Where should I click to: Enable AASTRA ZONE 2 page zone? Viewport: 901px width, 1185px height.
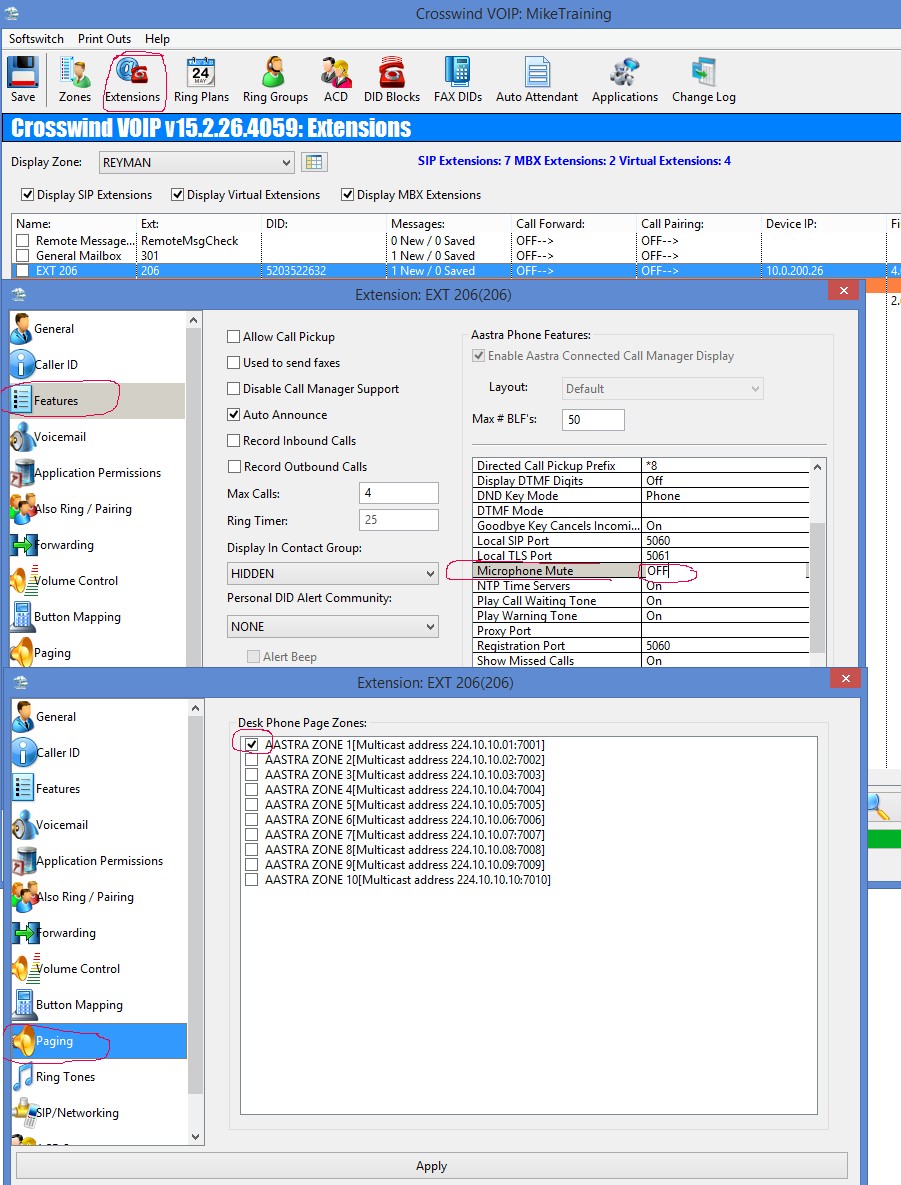252,760
